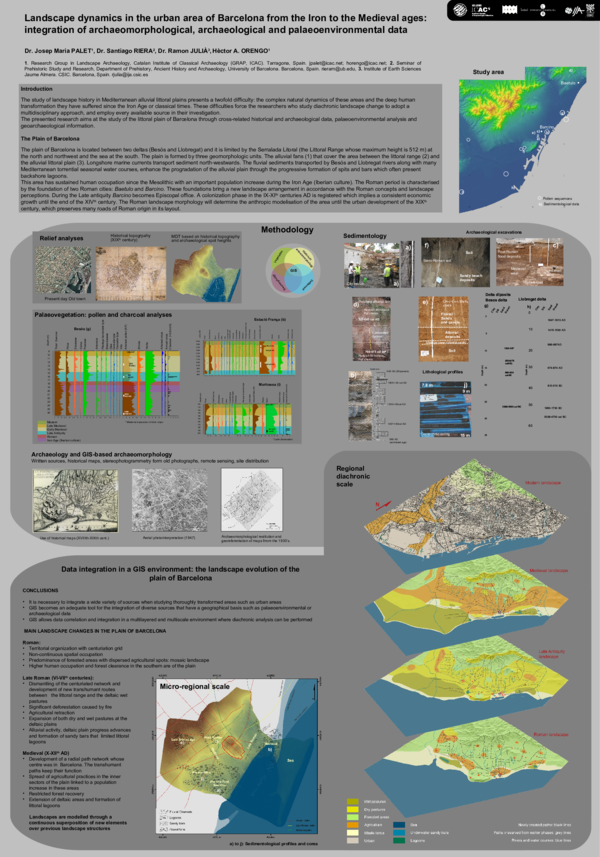Viewport: 600px width, 857px height.
Task: Open the archaeomorphological restitution map thumbnail
Action: click(x=252, y=500)
